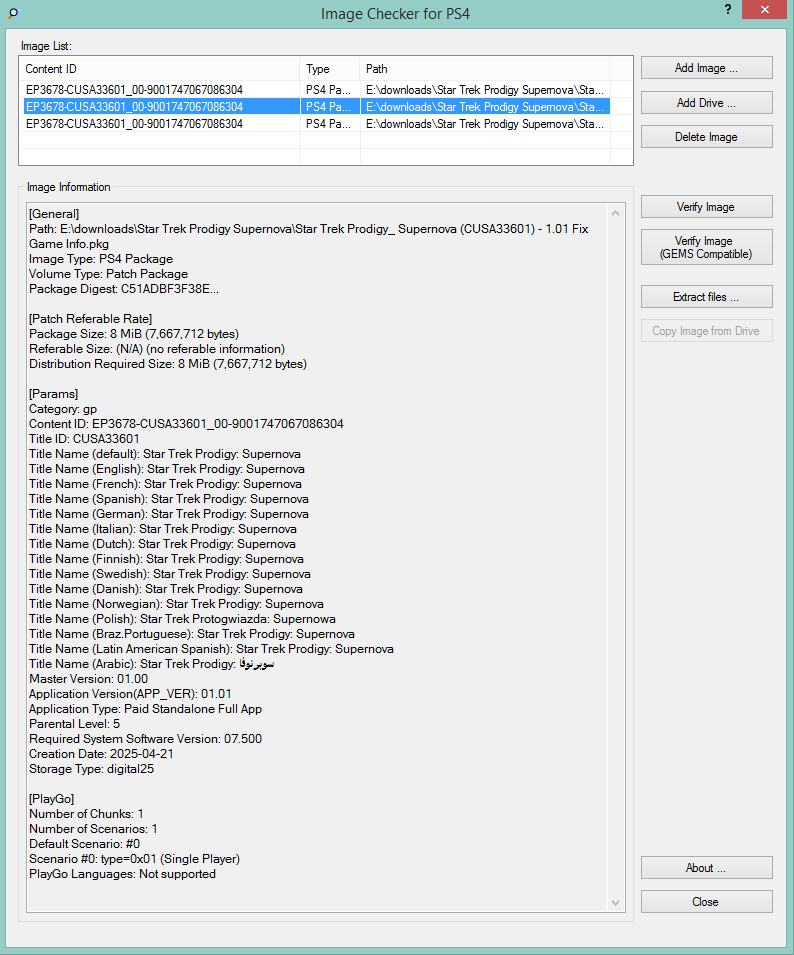Click the 'Parental Level: 5' line
This screenshot has height=955, width=794.
point(74,724)
